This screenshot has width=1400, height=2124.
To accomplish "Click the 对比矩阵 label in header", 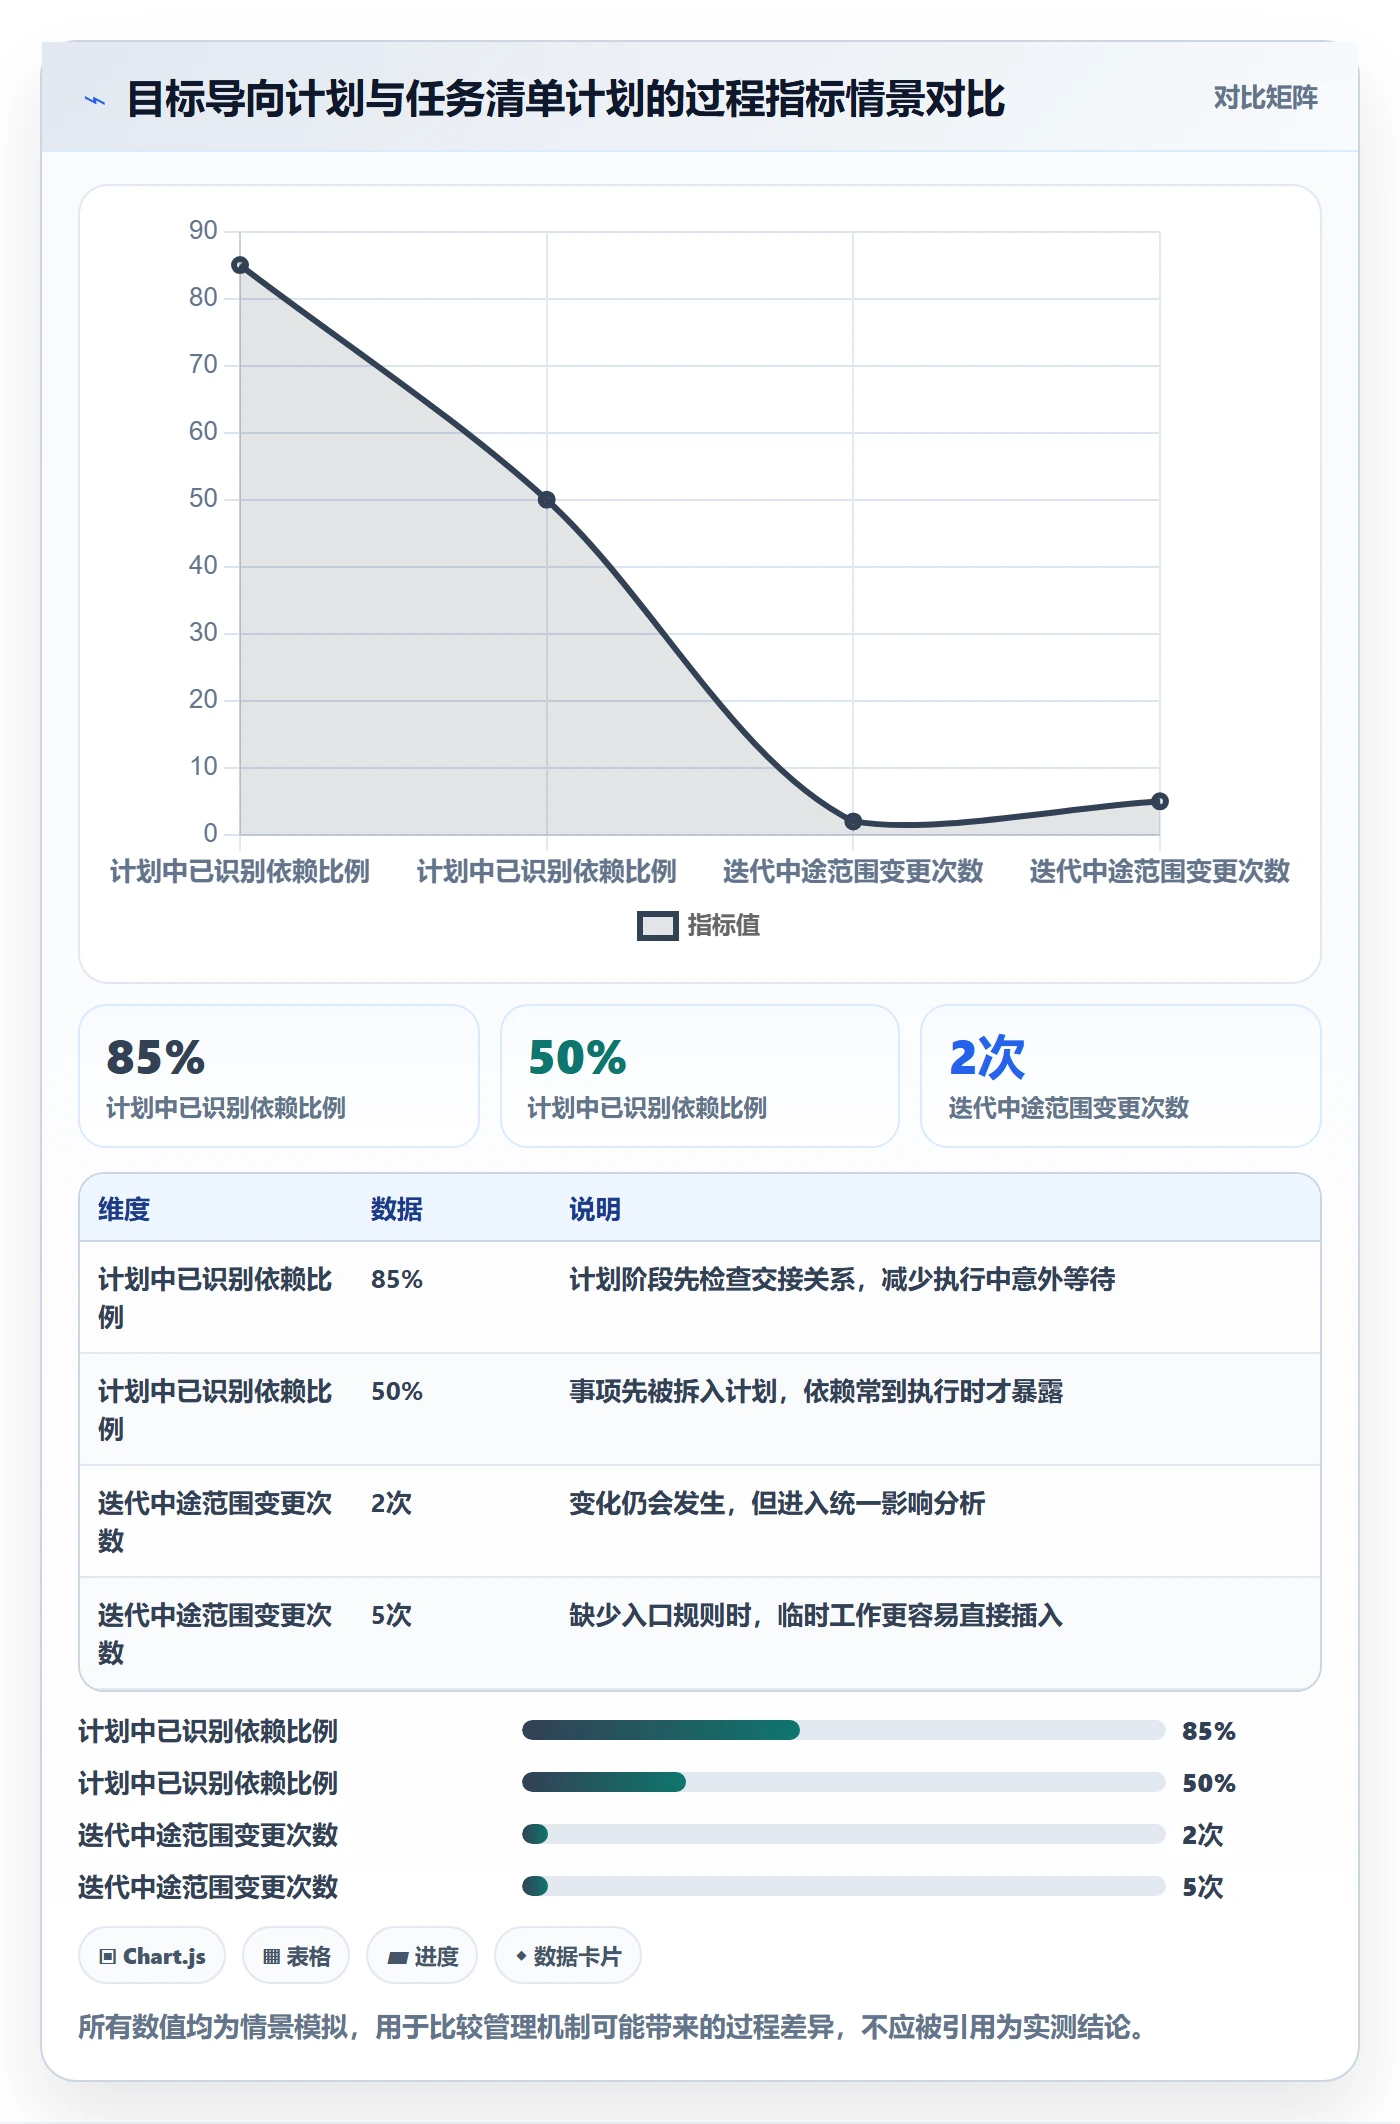I will coord(1265,98).
